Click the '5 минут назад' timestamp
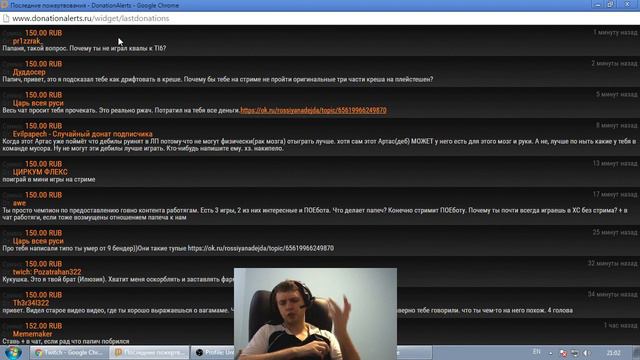Viewport: 640px width, 360px height. coord(616,94)
